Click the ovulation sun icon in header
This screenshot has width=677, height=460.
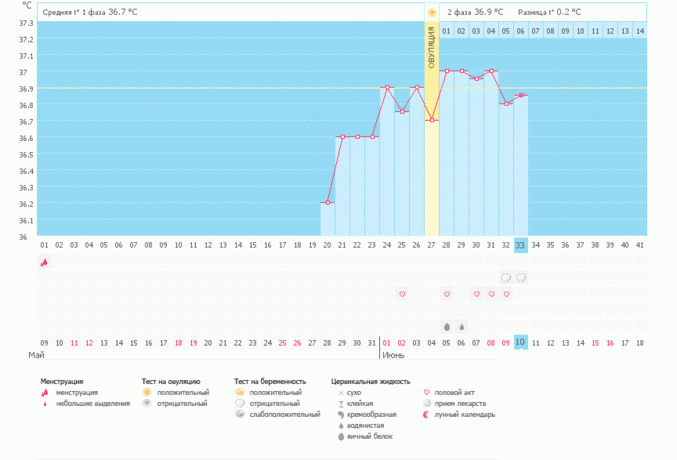(x=432, y=13)
